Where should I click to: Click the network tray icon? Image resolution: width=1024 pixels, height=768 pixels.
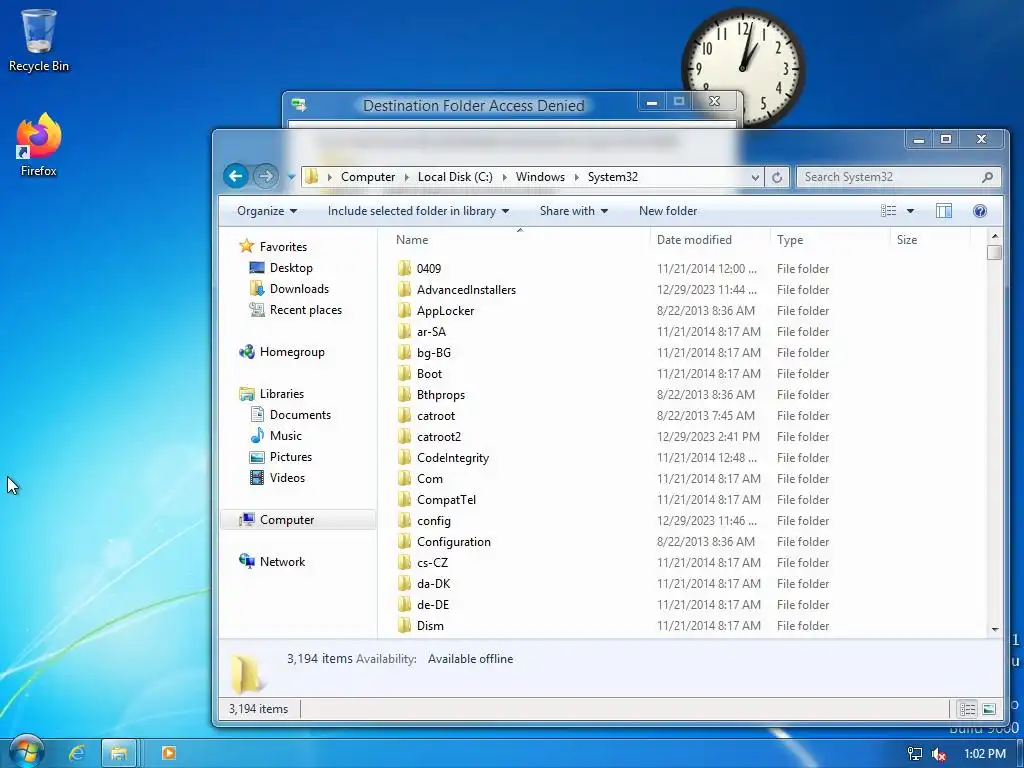pyautogui.click(x=914, y=754)
